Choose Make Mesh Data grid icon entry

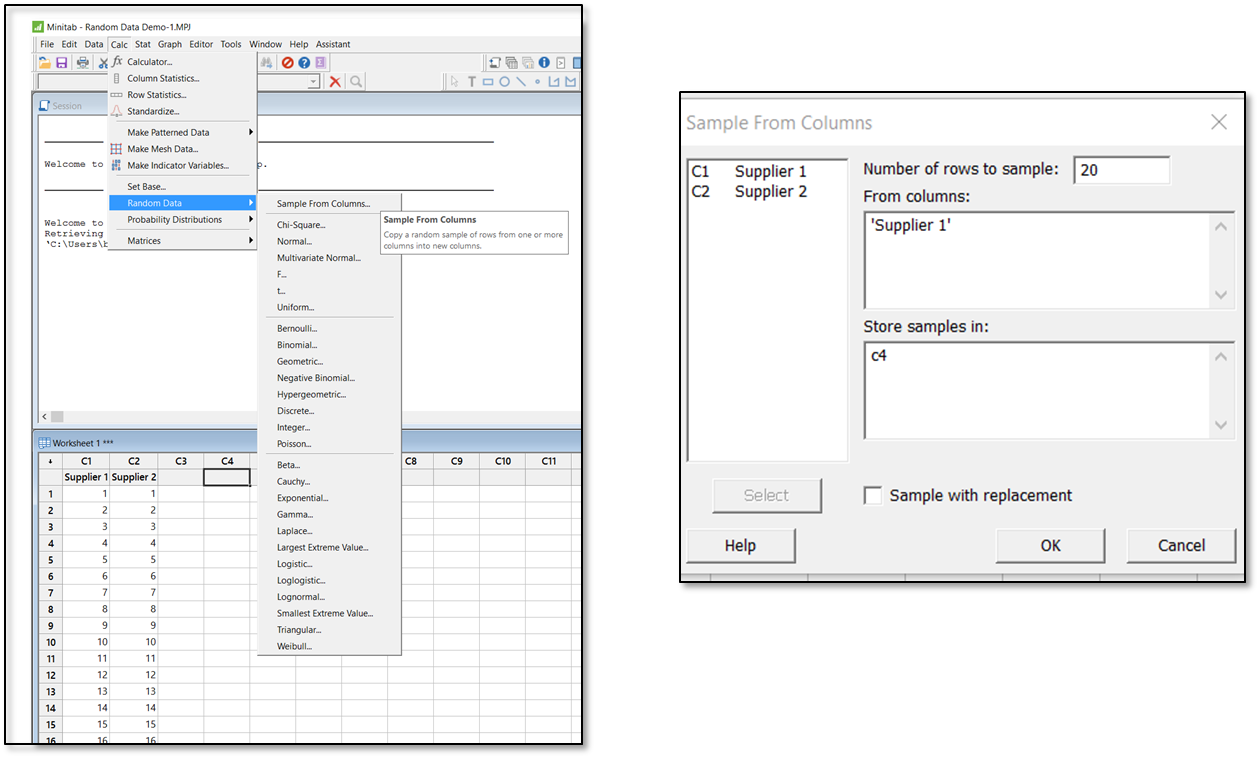[162, 149]
